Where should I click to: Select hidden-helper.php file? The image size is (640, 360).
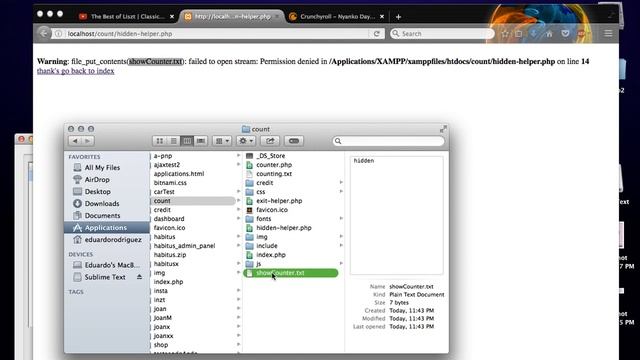coord(284,227)
